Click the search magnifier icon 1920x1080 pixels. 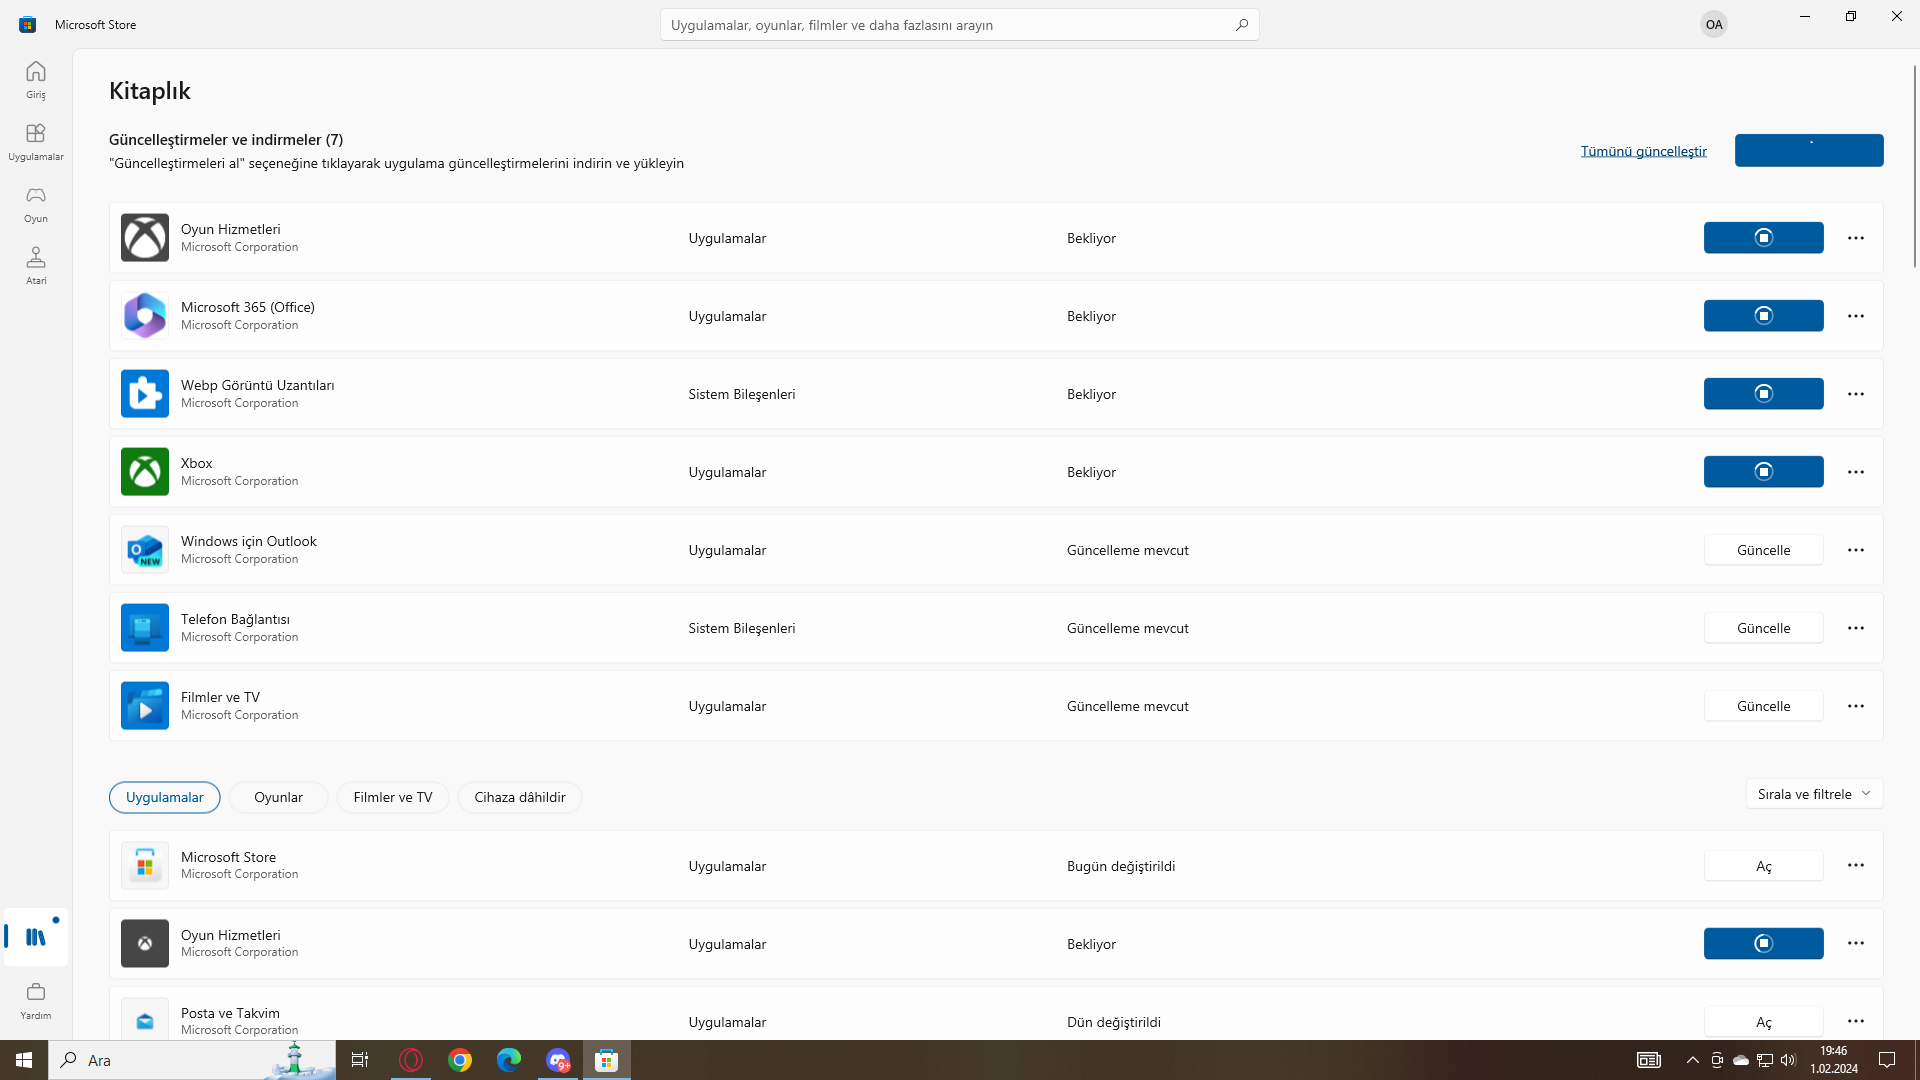click(x=1241, y=25)
